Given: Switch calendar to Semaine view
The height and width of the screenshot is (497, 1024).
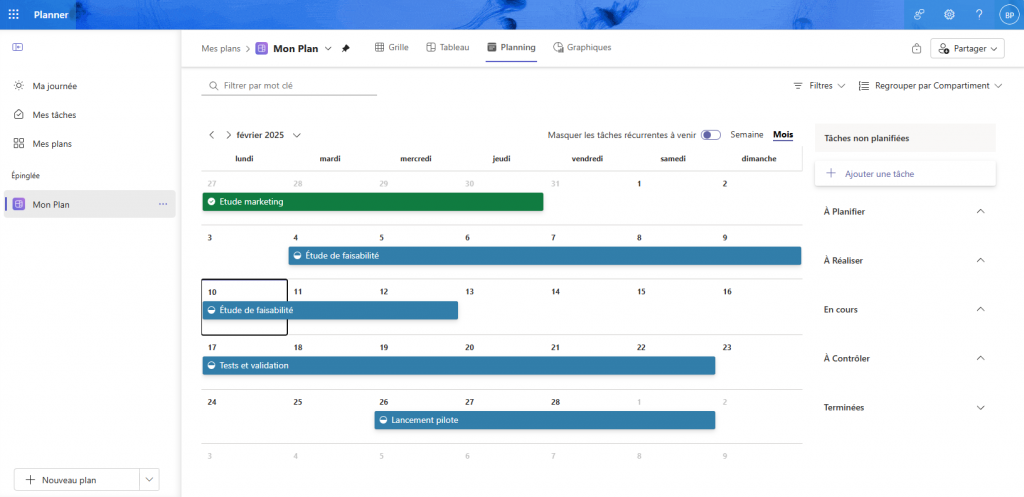Looking at the screenshot, I should (x=747, y=135).
